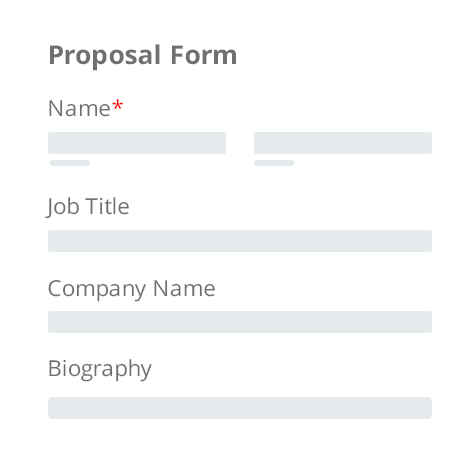Click the word Form in the heading
The width and height of the screenshot is (472, 453).
(204, 55)
